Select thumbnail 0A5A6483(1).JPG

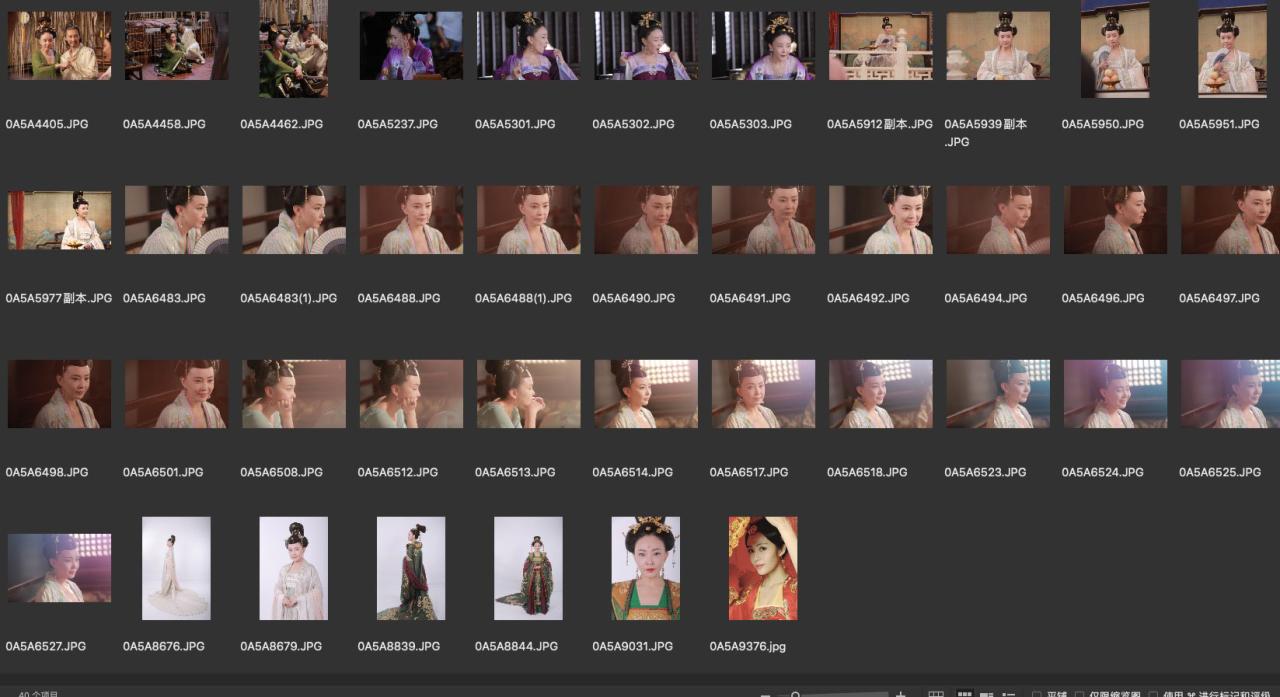pyautogui.click(x=294, y=219)
